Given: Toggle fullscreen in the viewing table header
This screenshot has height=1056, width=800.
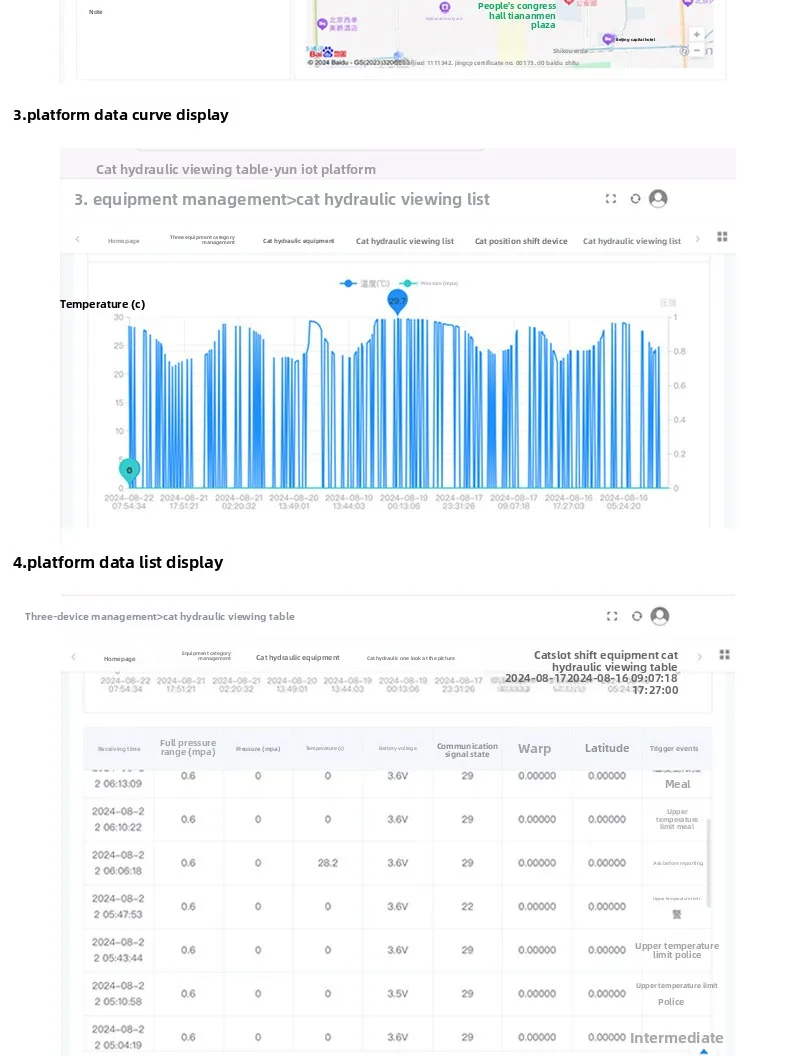Looking at the screenshot, I should pos(612,616).
